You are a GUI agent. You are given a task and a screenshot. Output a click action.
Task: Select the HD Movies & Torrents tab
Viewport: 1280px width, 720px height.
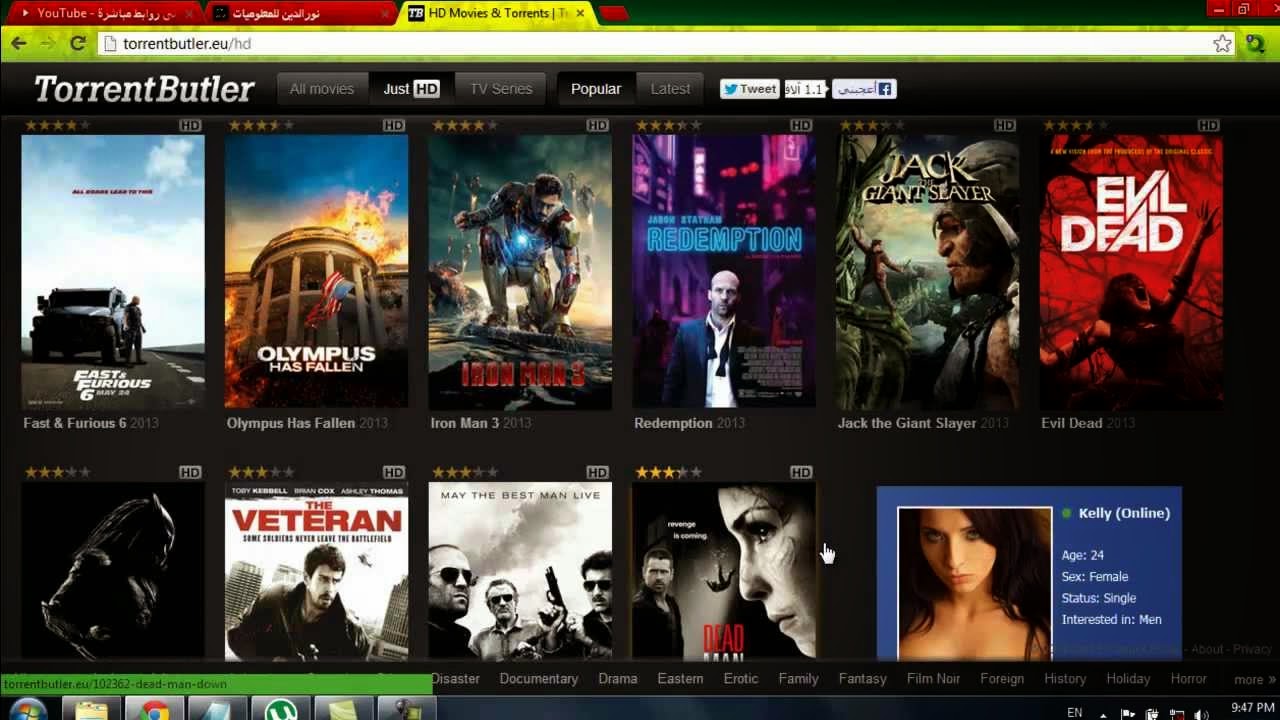(x=497, y=14)
